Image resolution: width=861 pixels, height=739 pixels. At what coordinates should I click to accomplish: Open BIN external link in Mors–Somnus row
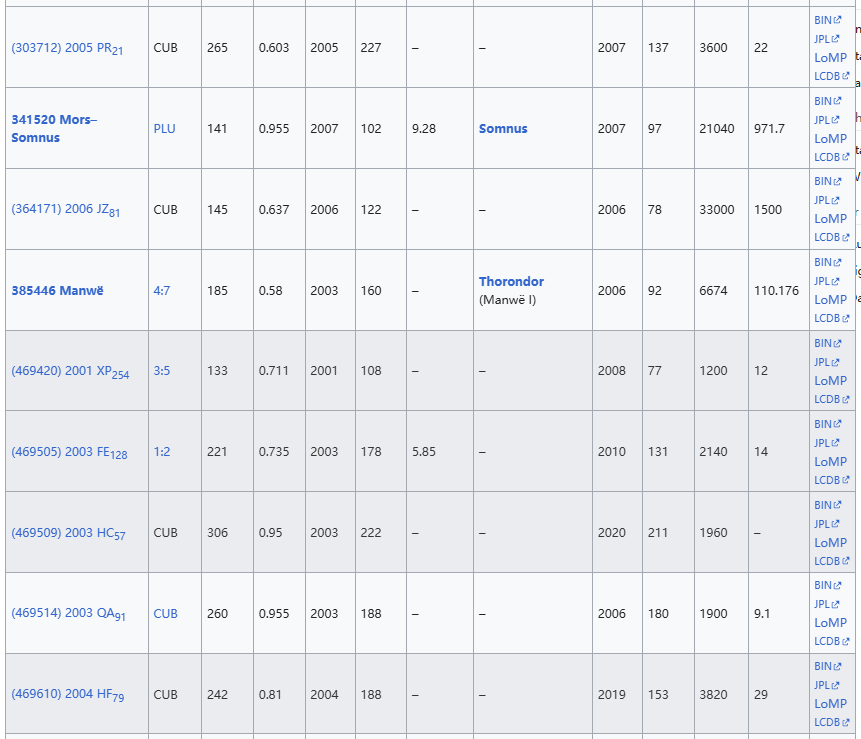tap(823, 101)
